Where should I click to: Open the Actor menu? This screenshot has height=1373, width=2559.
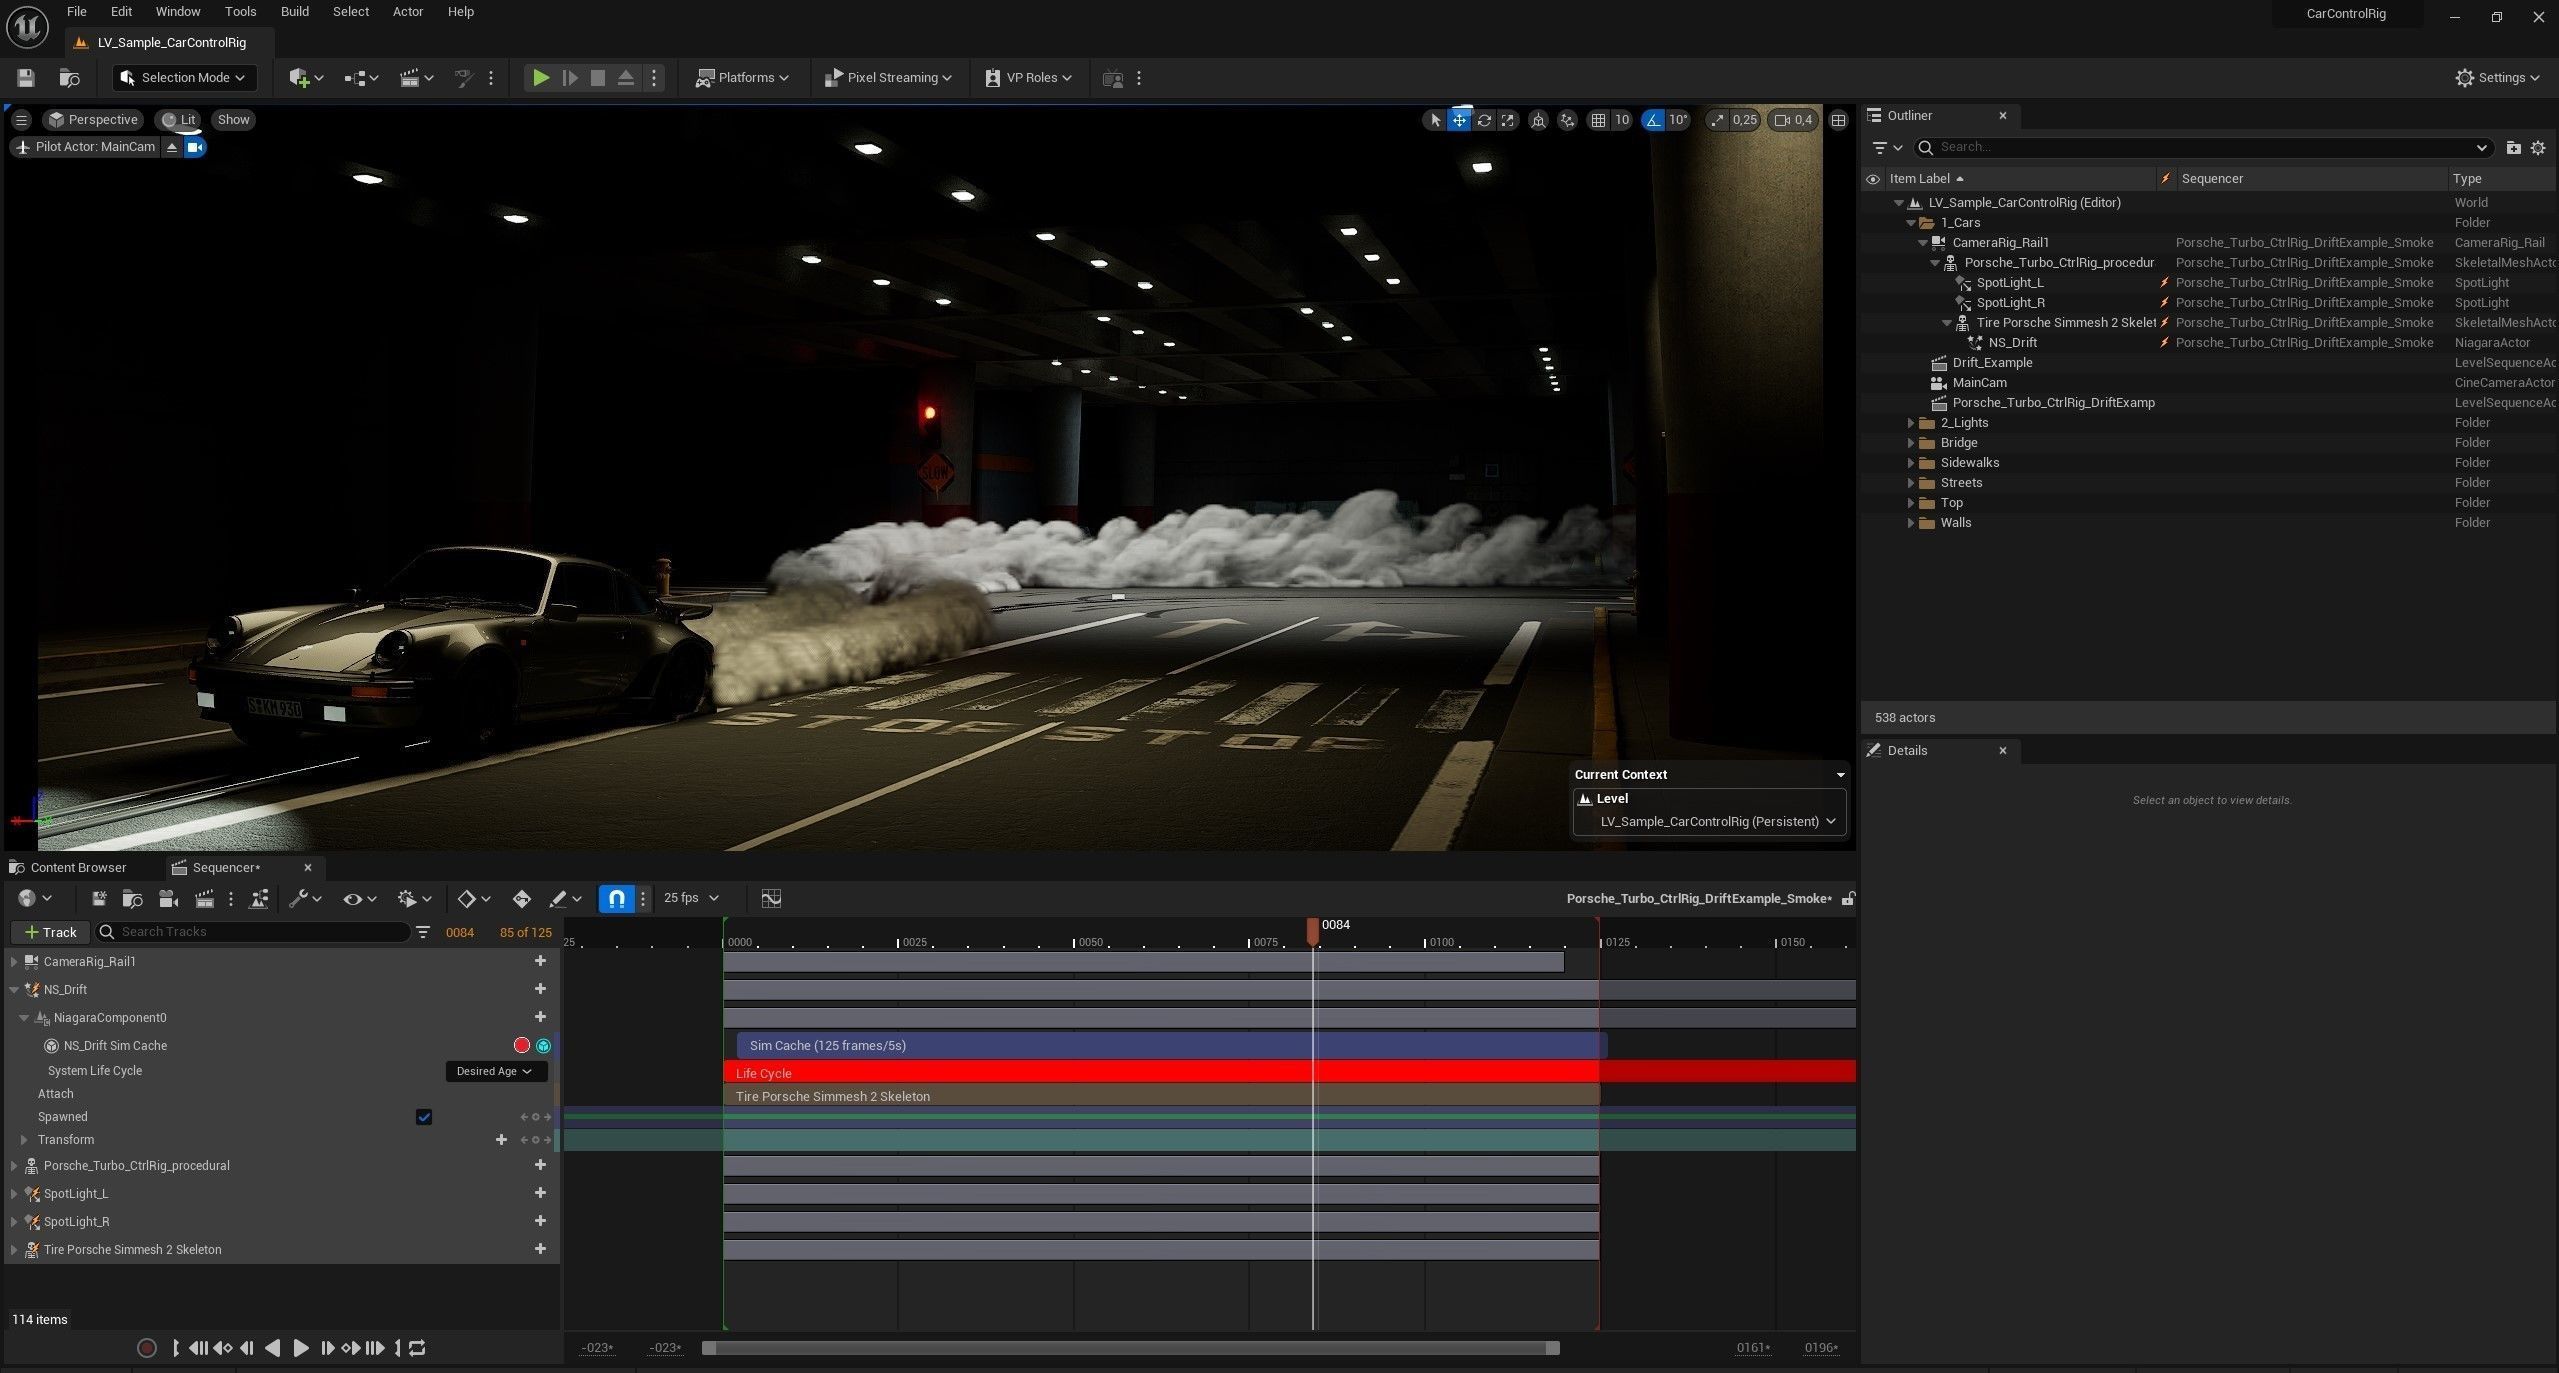[407, 12]
